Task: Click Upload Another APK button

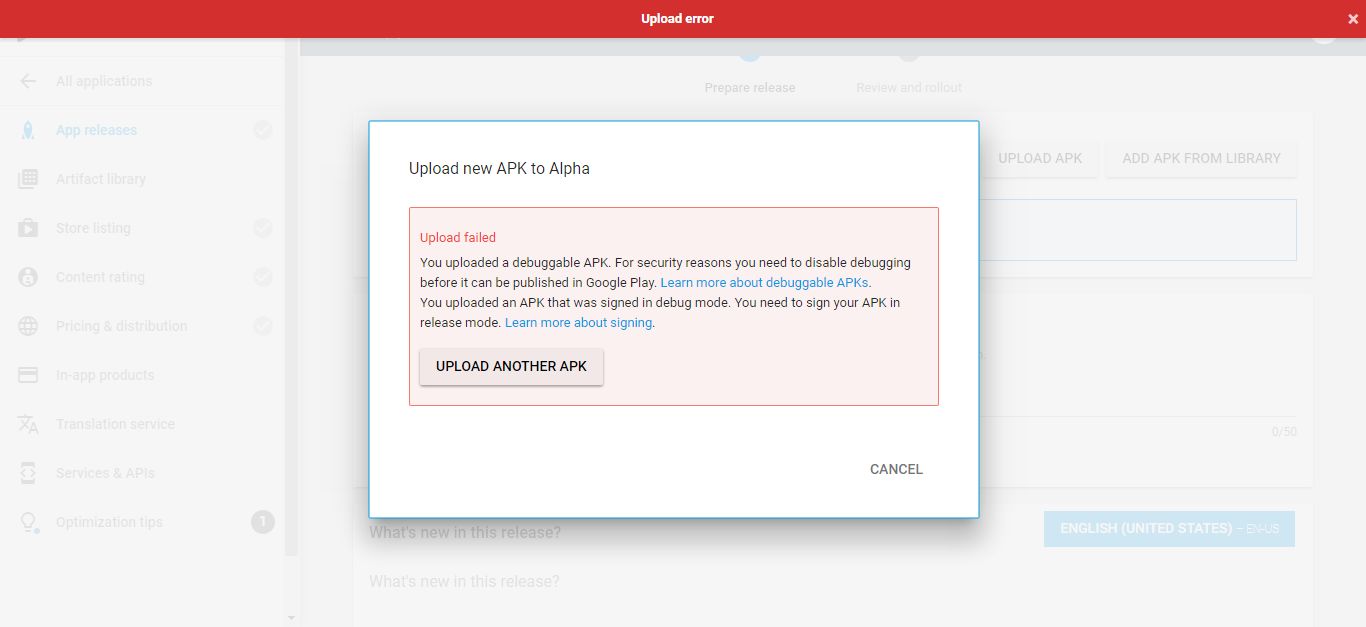Action: coord(511,366)
